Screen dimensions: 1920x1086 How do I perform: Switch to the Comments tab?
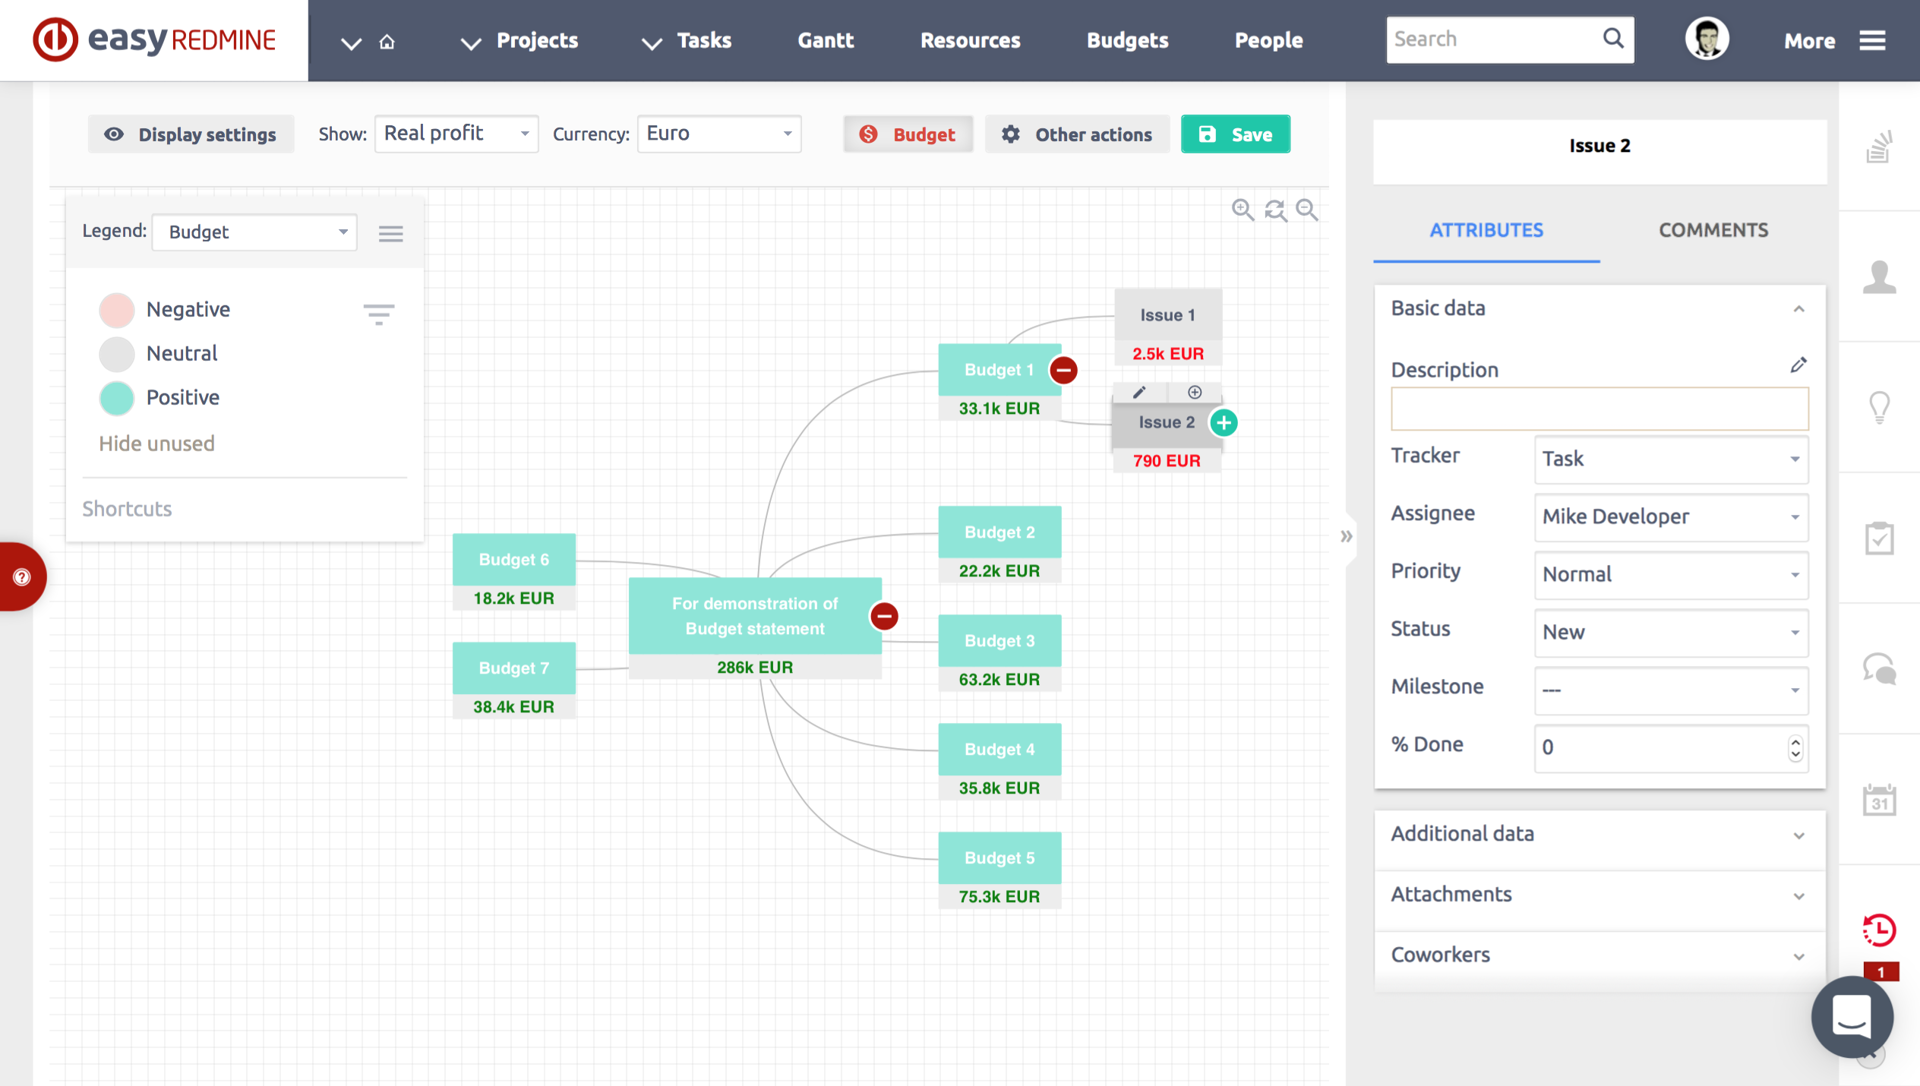click(x=1713, y=230)
